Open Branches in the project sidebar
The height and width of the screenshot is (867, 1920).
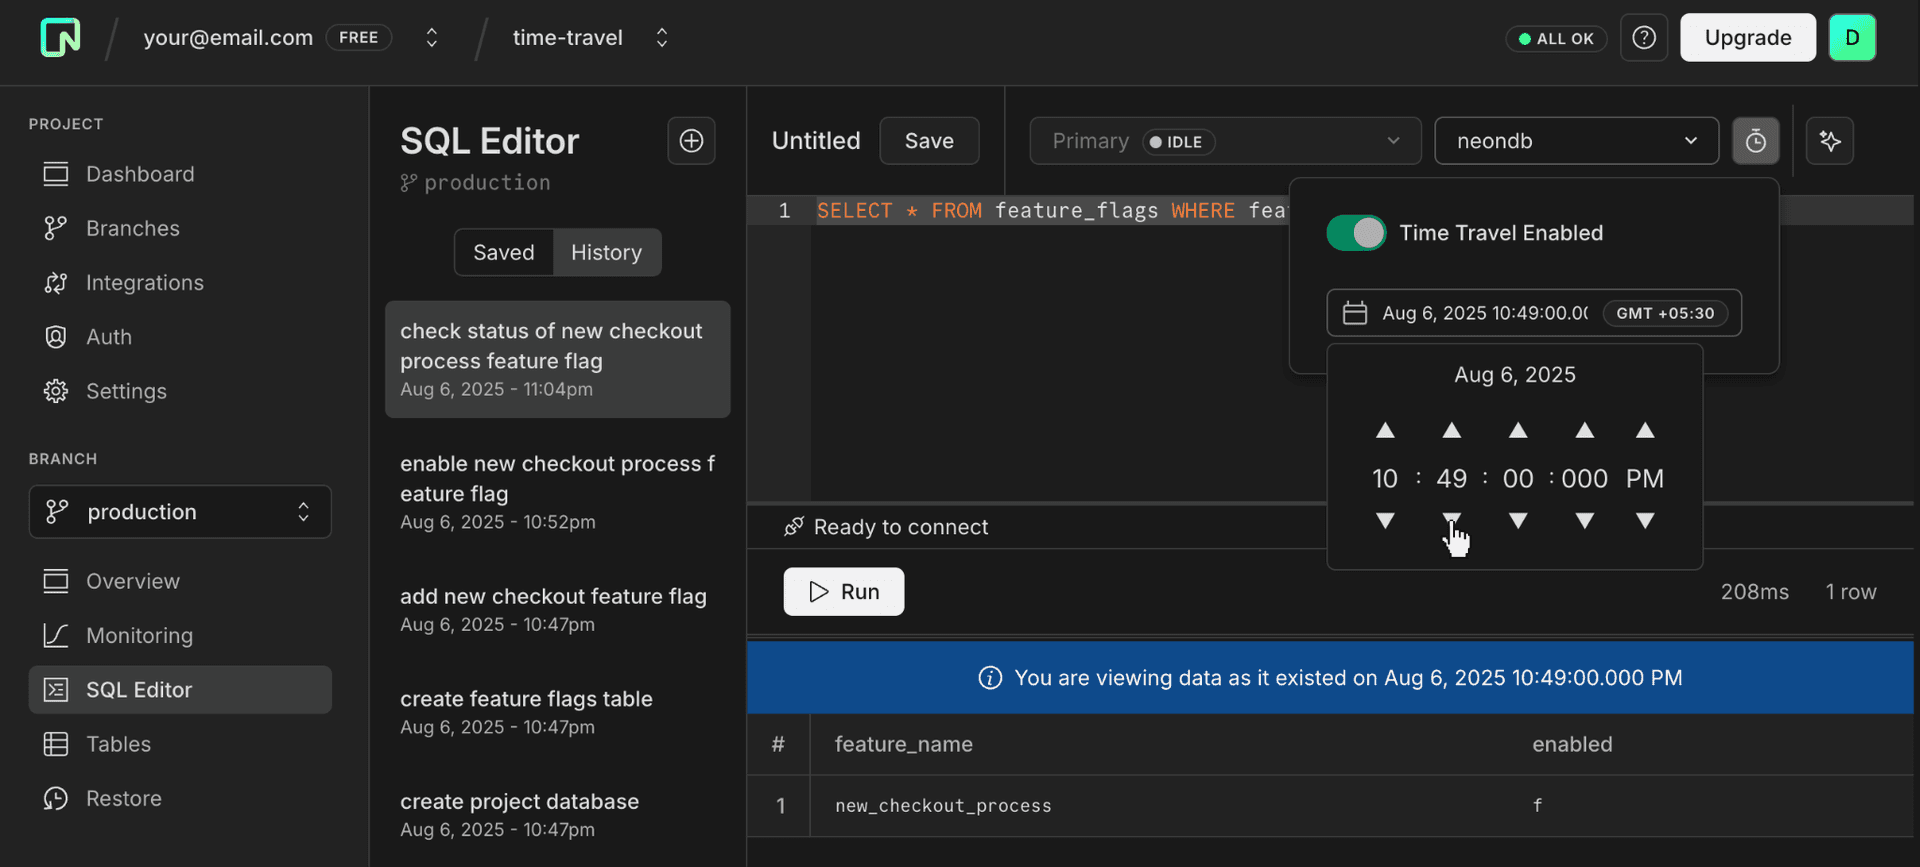coord(132,228)
